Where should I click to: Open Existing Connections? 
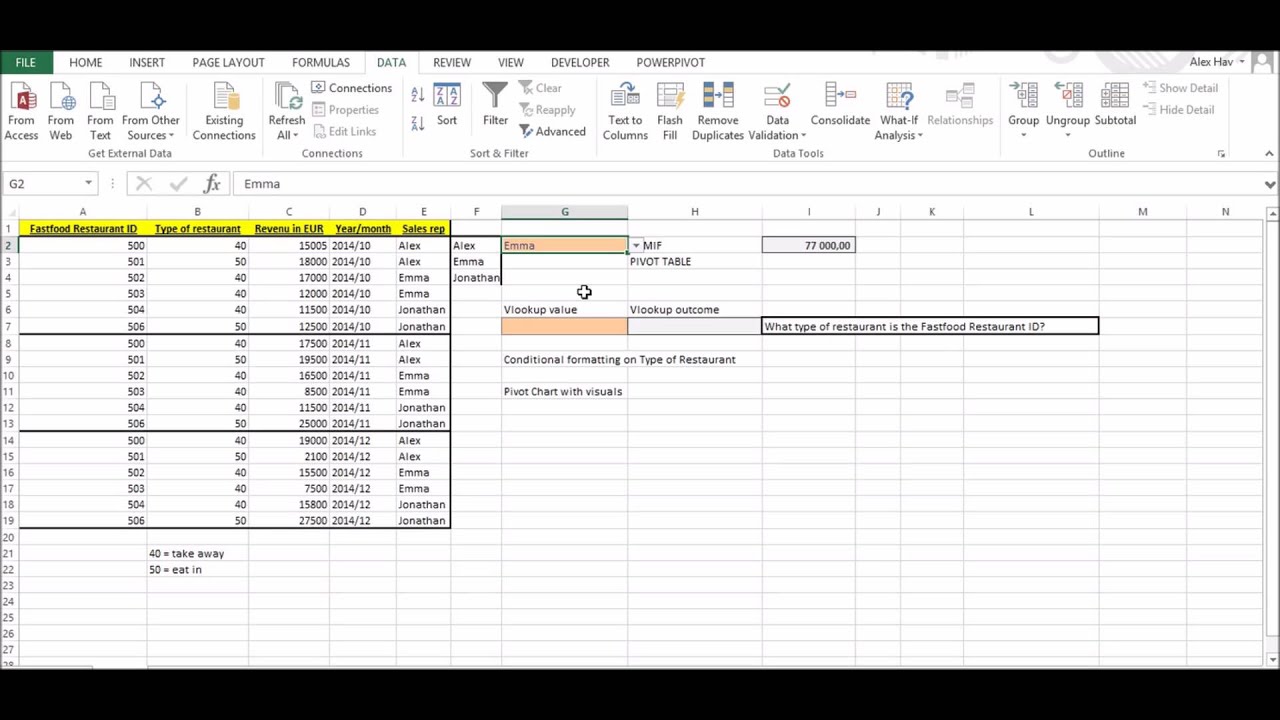(x=224, y=112)
